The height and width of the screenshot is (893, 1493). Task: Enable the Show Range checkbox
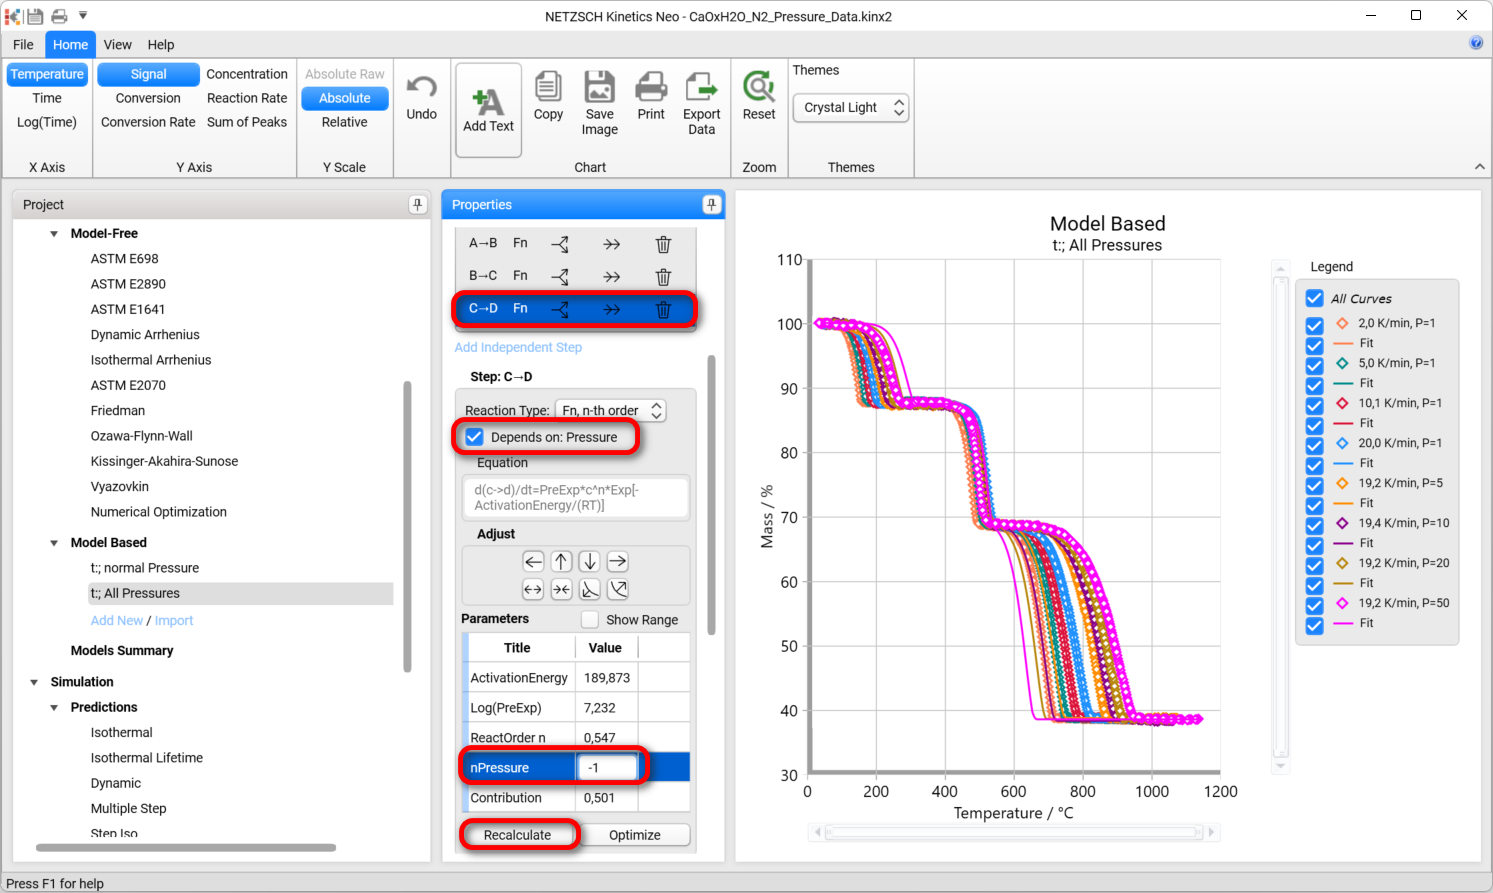[x=590, y=620]
